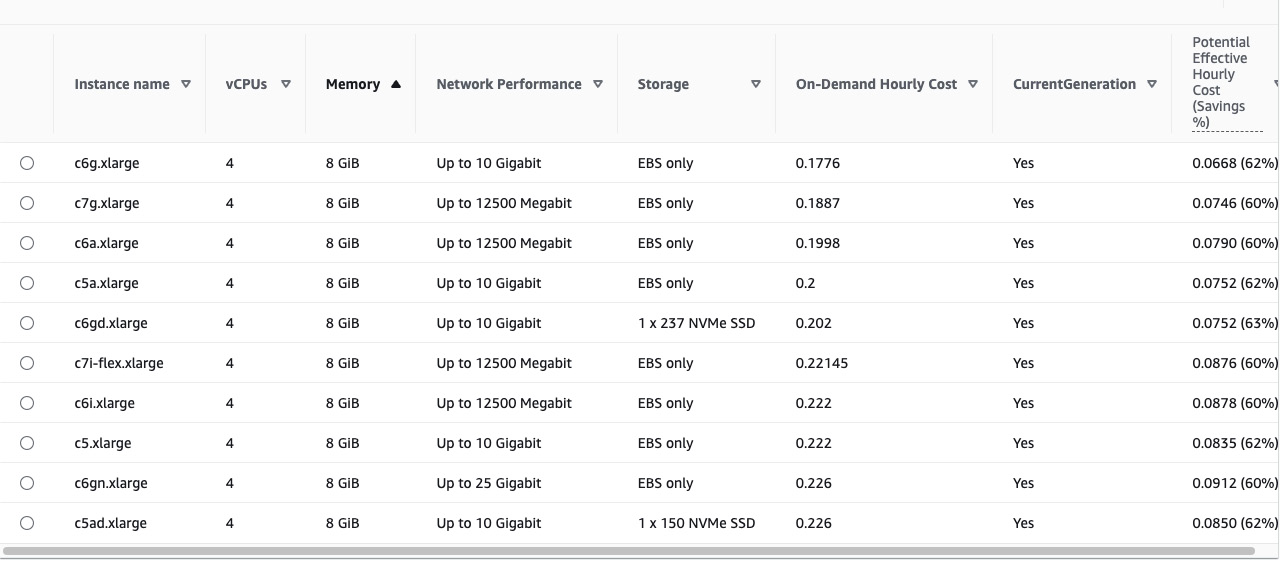The image size is (1288, 575).
Task: Click the Memory ascending sort arrow
Action: (x=396, y=85)
